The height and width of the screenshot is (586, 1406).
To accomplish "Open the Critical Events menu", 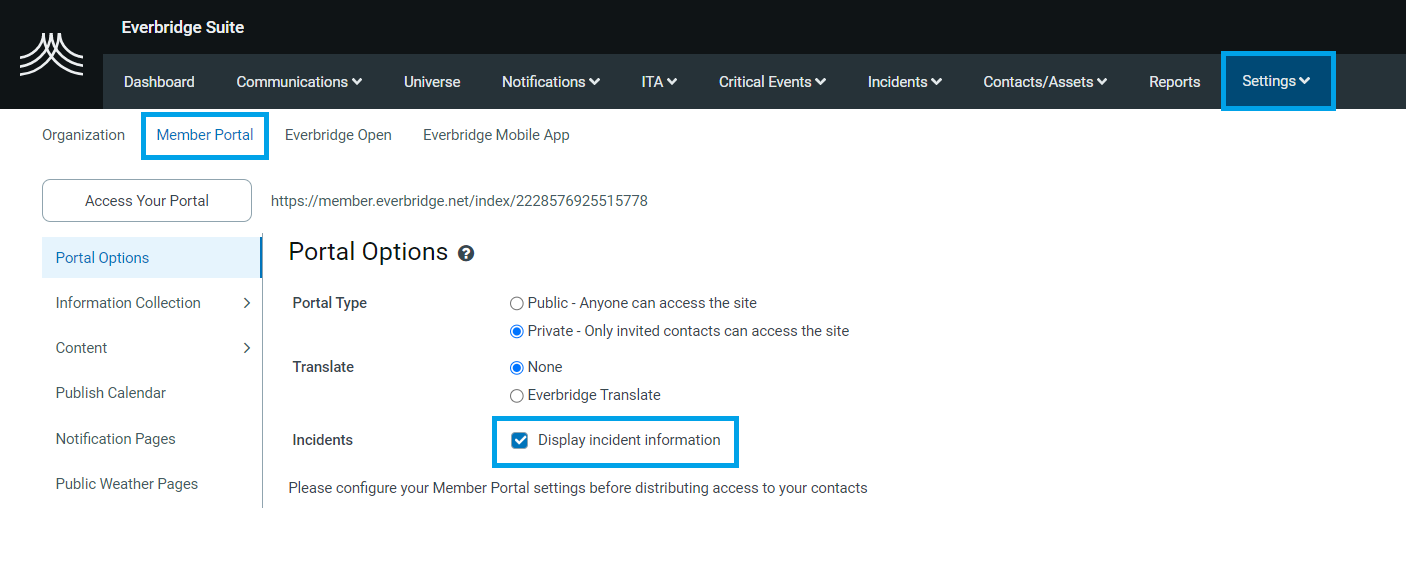I will [772, 82].
